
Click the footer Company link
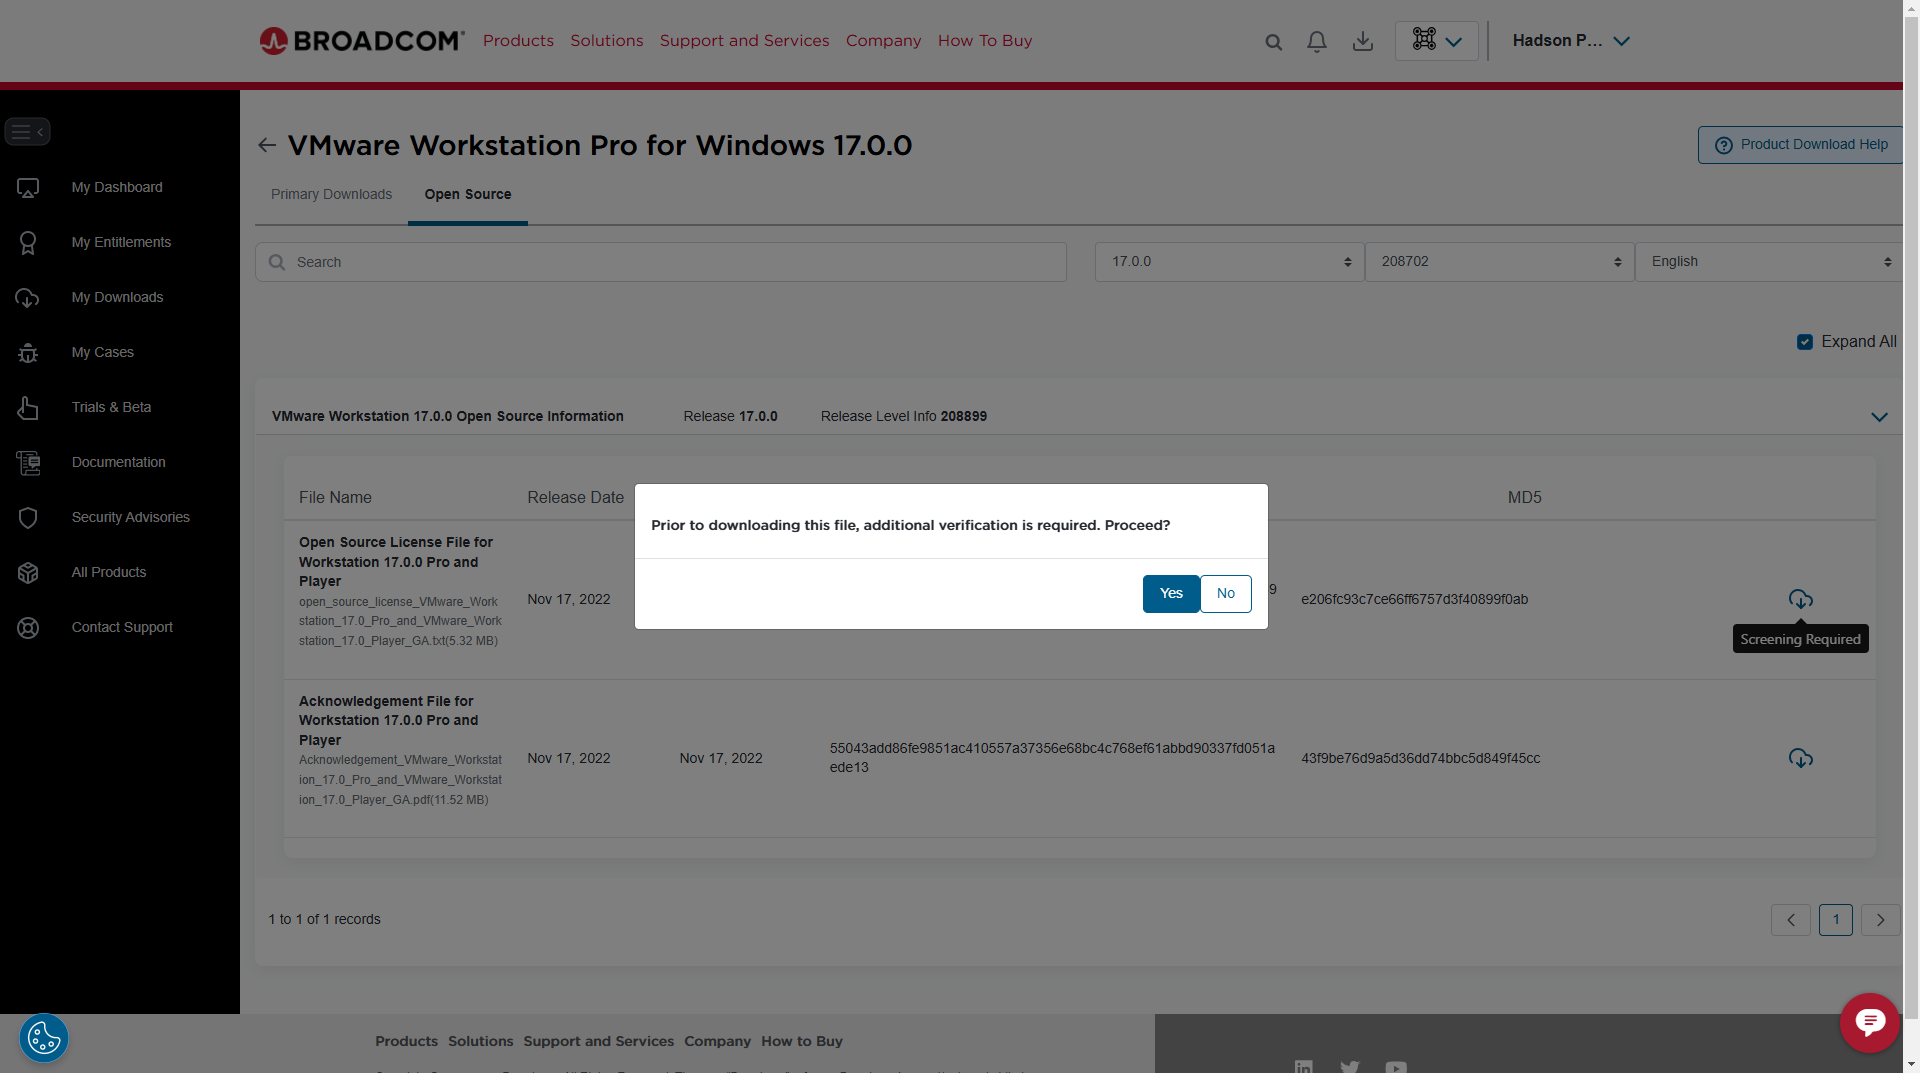tap(717, 1041)
